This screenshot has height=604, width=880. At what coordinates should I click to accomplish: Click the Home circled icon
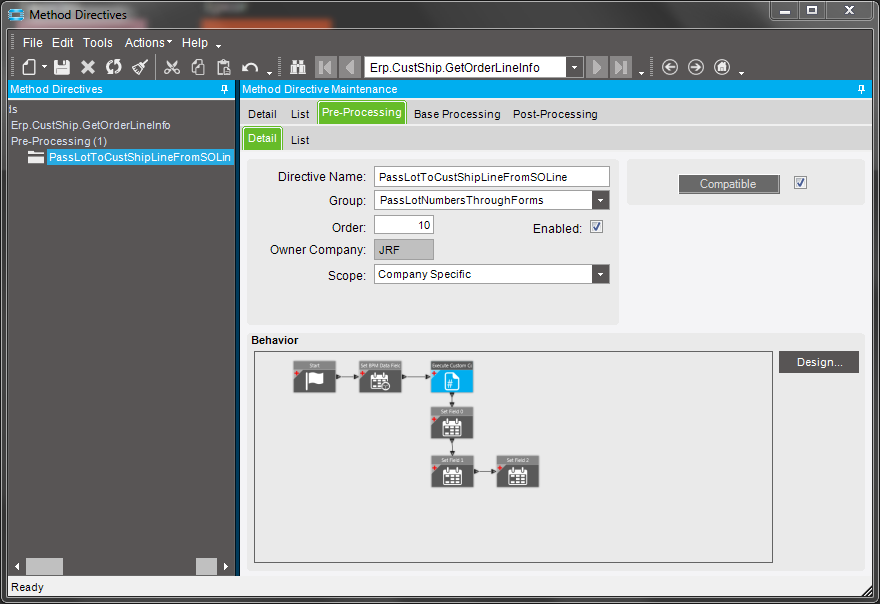[722, 67]
